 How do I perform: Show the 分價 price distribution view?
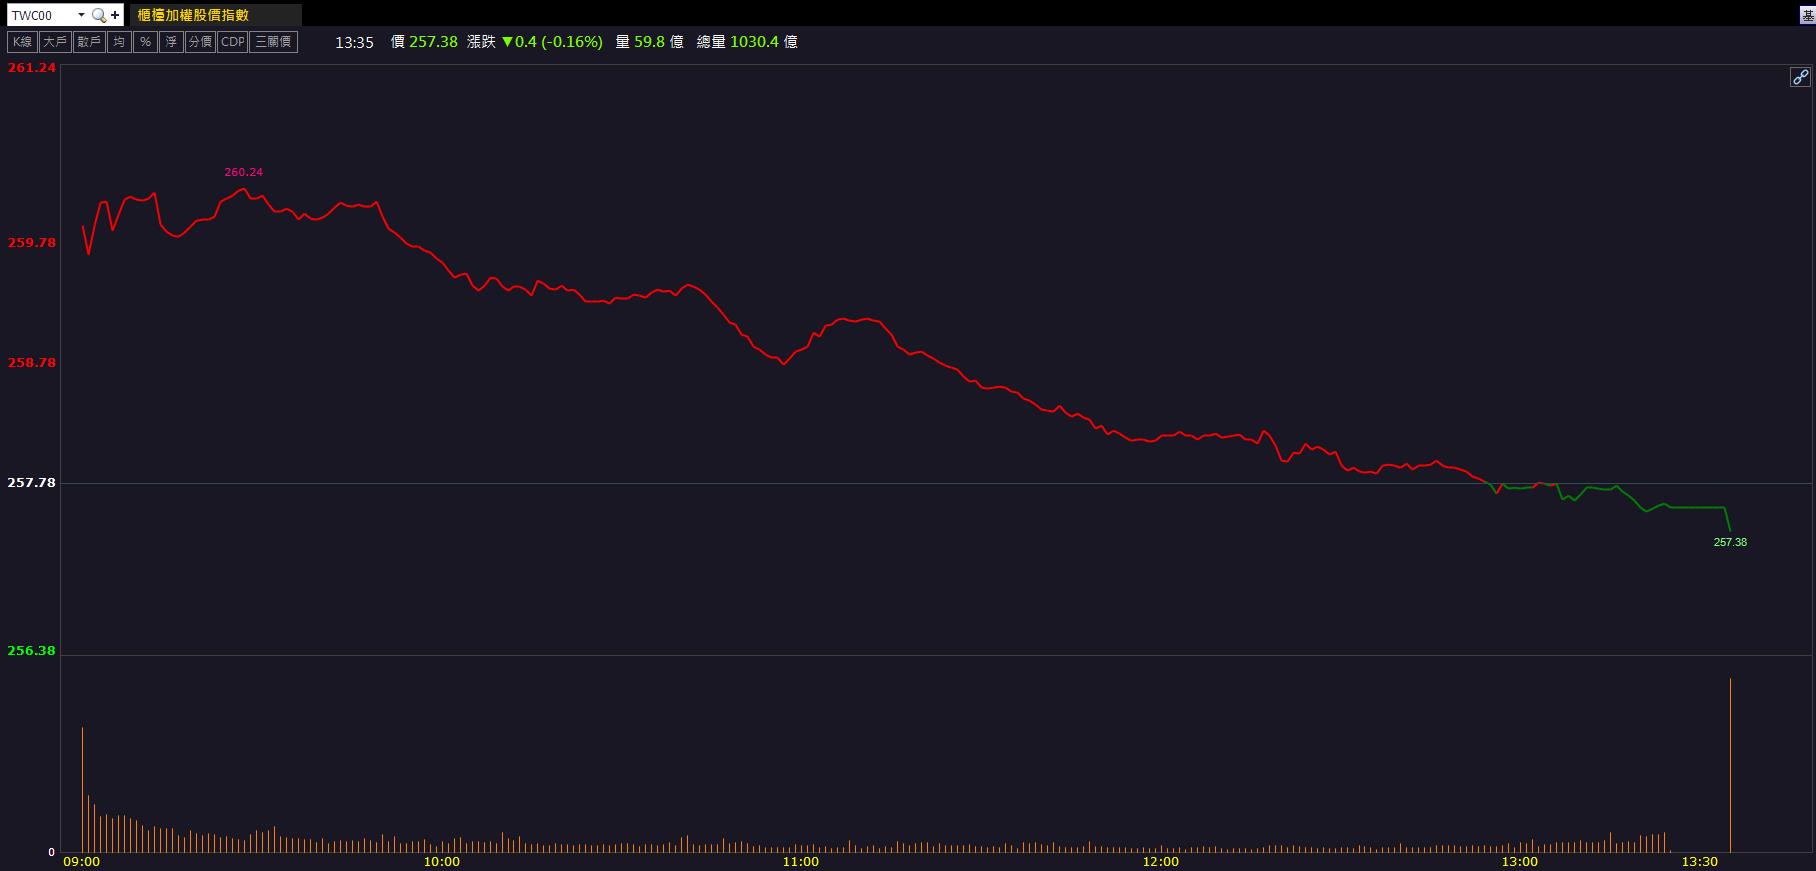(200, 42)
